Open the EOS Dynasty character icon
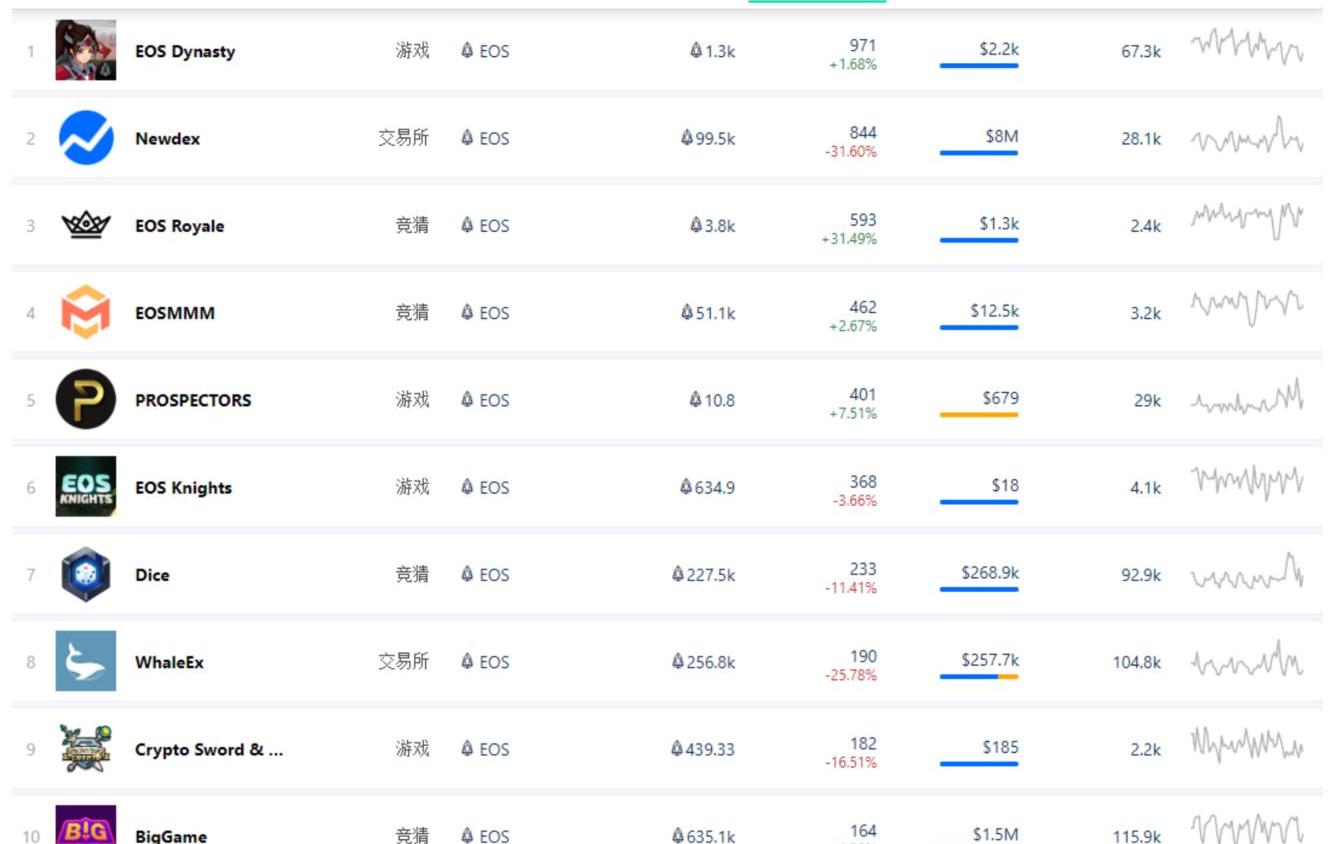 [x=86, y=50]
